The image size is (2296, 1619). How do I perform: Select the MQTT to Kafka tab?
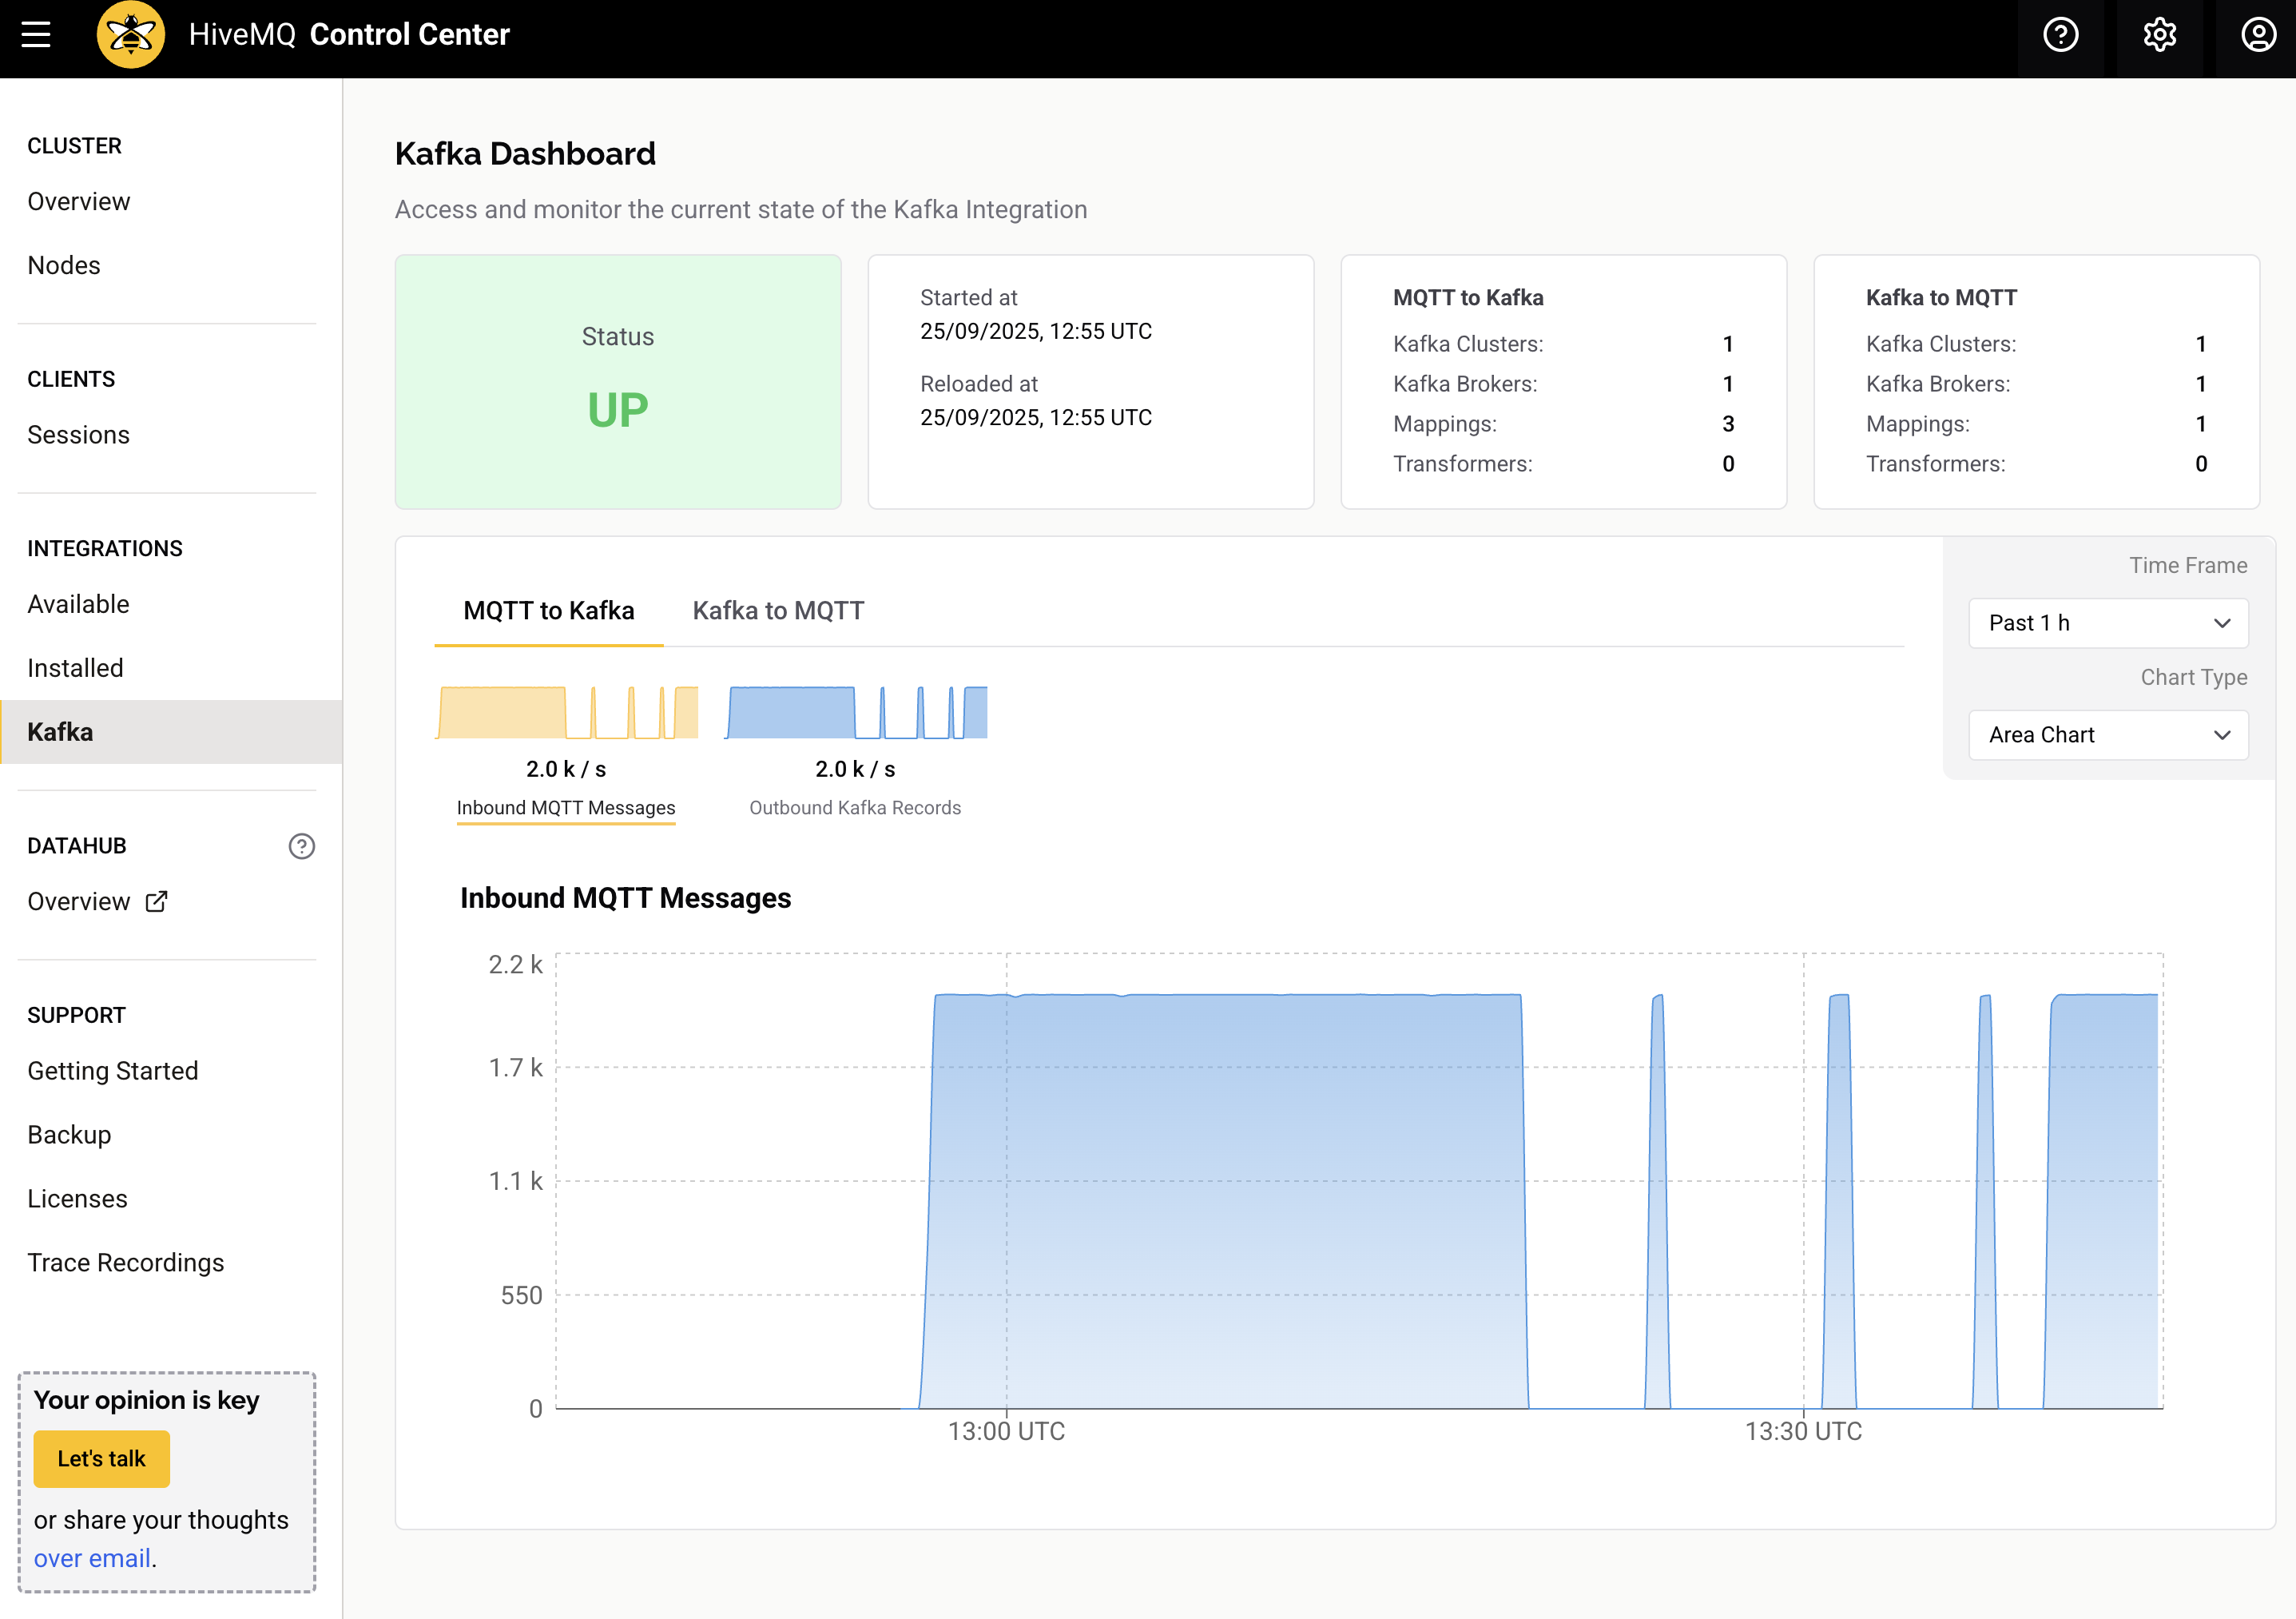pyautogui.click(x=548, y=610)
